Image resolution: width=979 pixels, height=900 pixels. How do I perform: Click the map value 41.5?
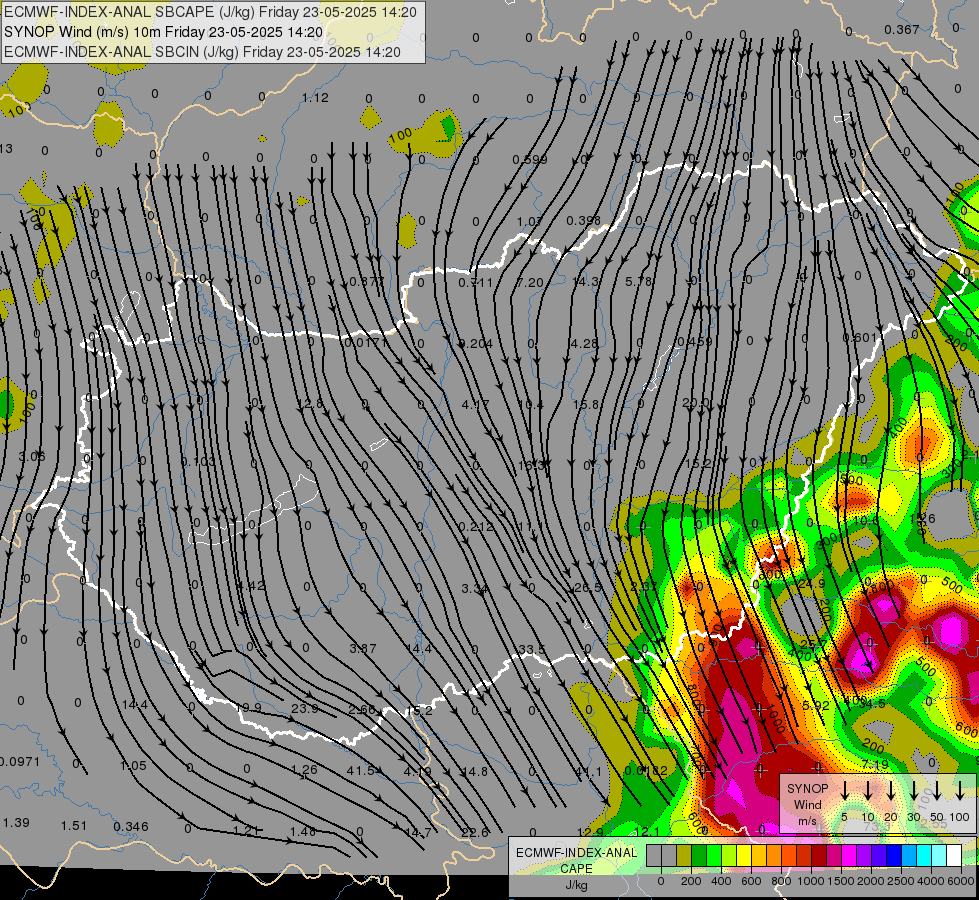click(360, 771)
